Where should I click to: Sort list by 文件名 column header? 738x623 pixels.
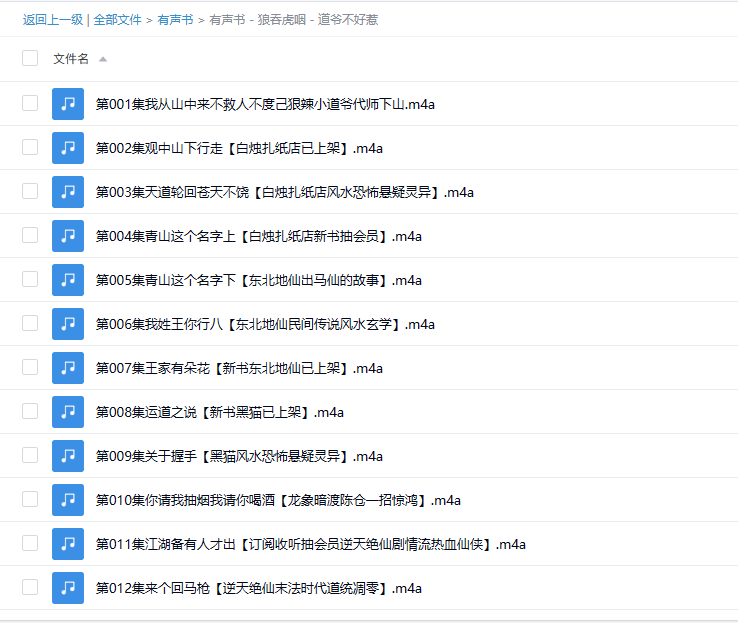pos(71,59)
